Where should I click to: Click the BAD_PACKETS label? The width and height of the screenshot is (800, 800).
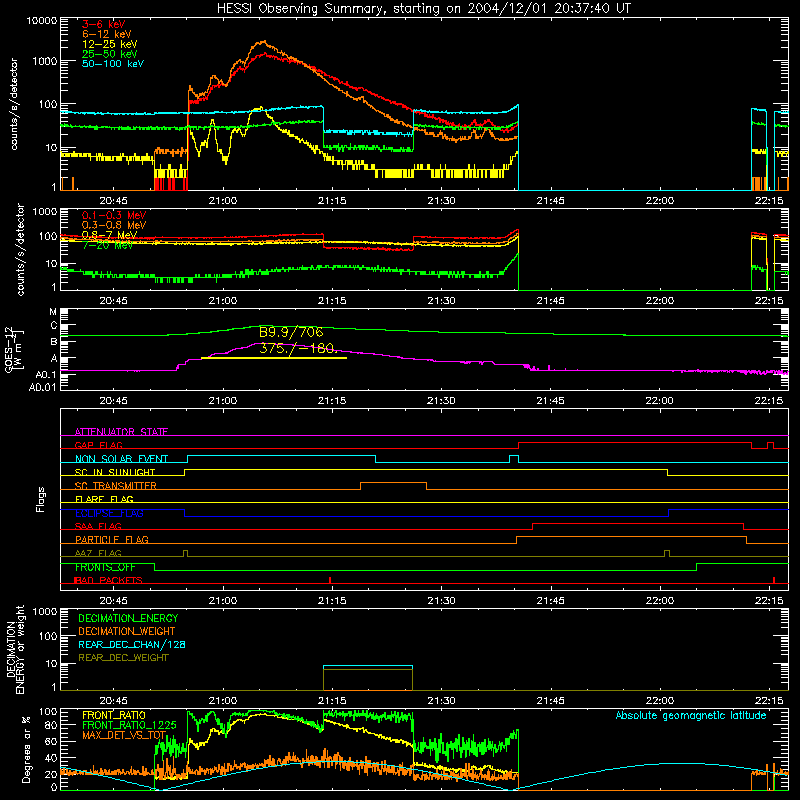click(108, 580)
